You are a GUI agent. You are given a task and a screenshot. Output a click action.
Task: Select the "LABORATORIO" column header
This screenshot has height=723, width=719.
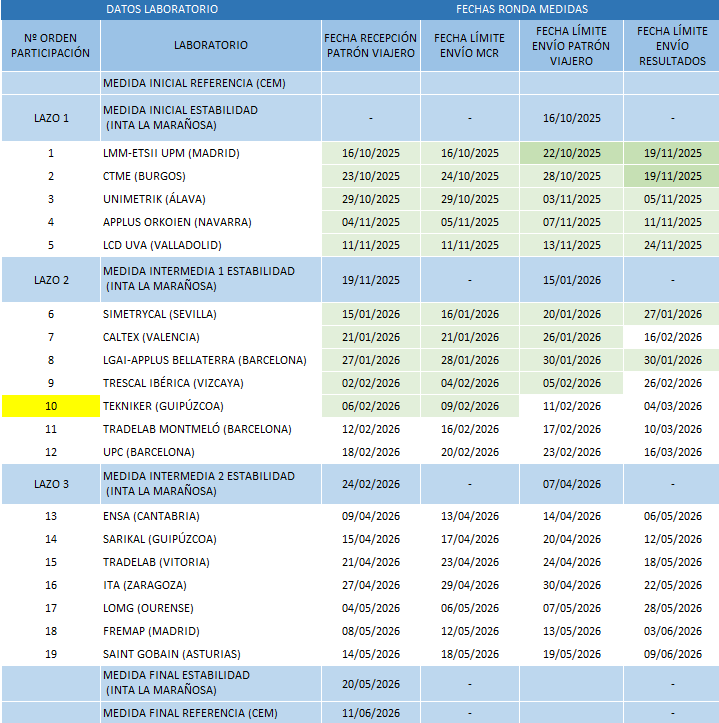210,45
